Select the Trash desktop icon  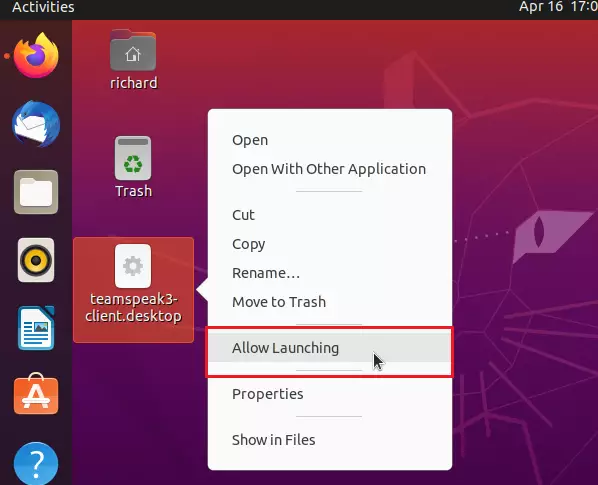(133, 167)
